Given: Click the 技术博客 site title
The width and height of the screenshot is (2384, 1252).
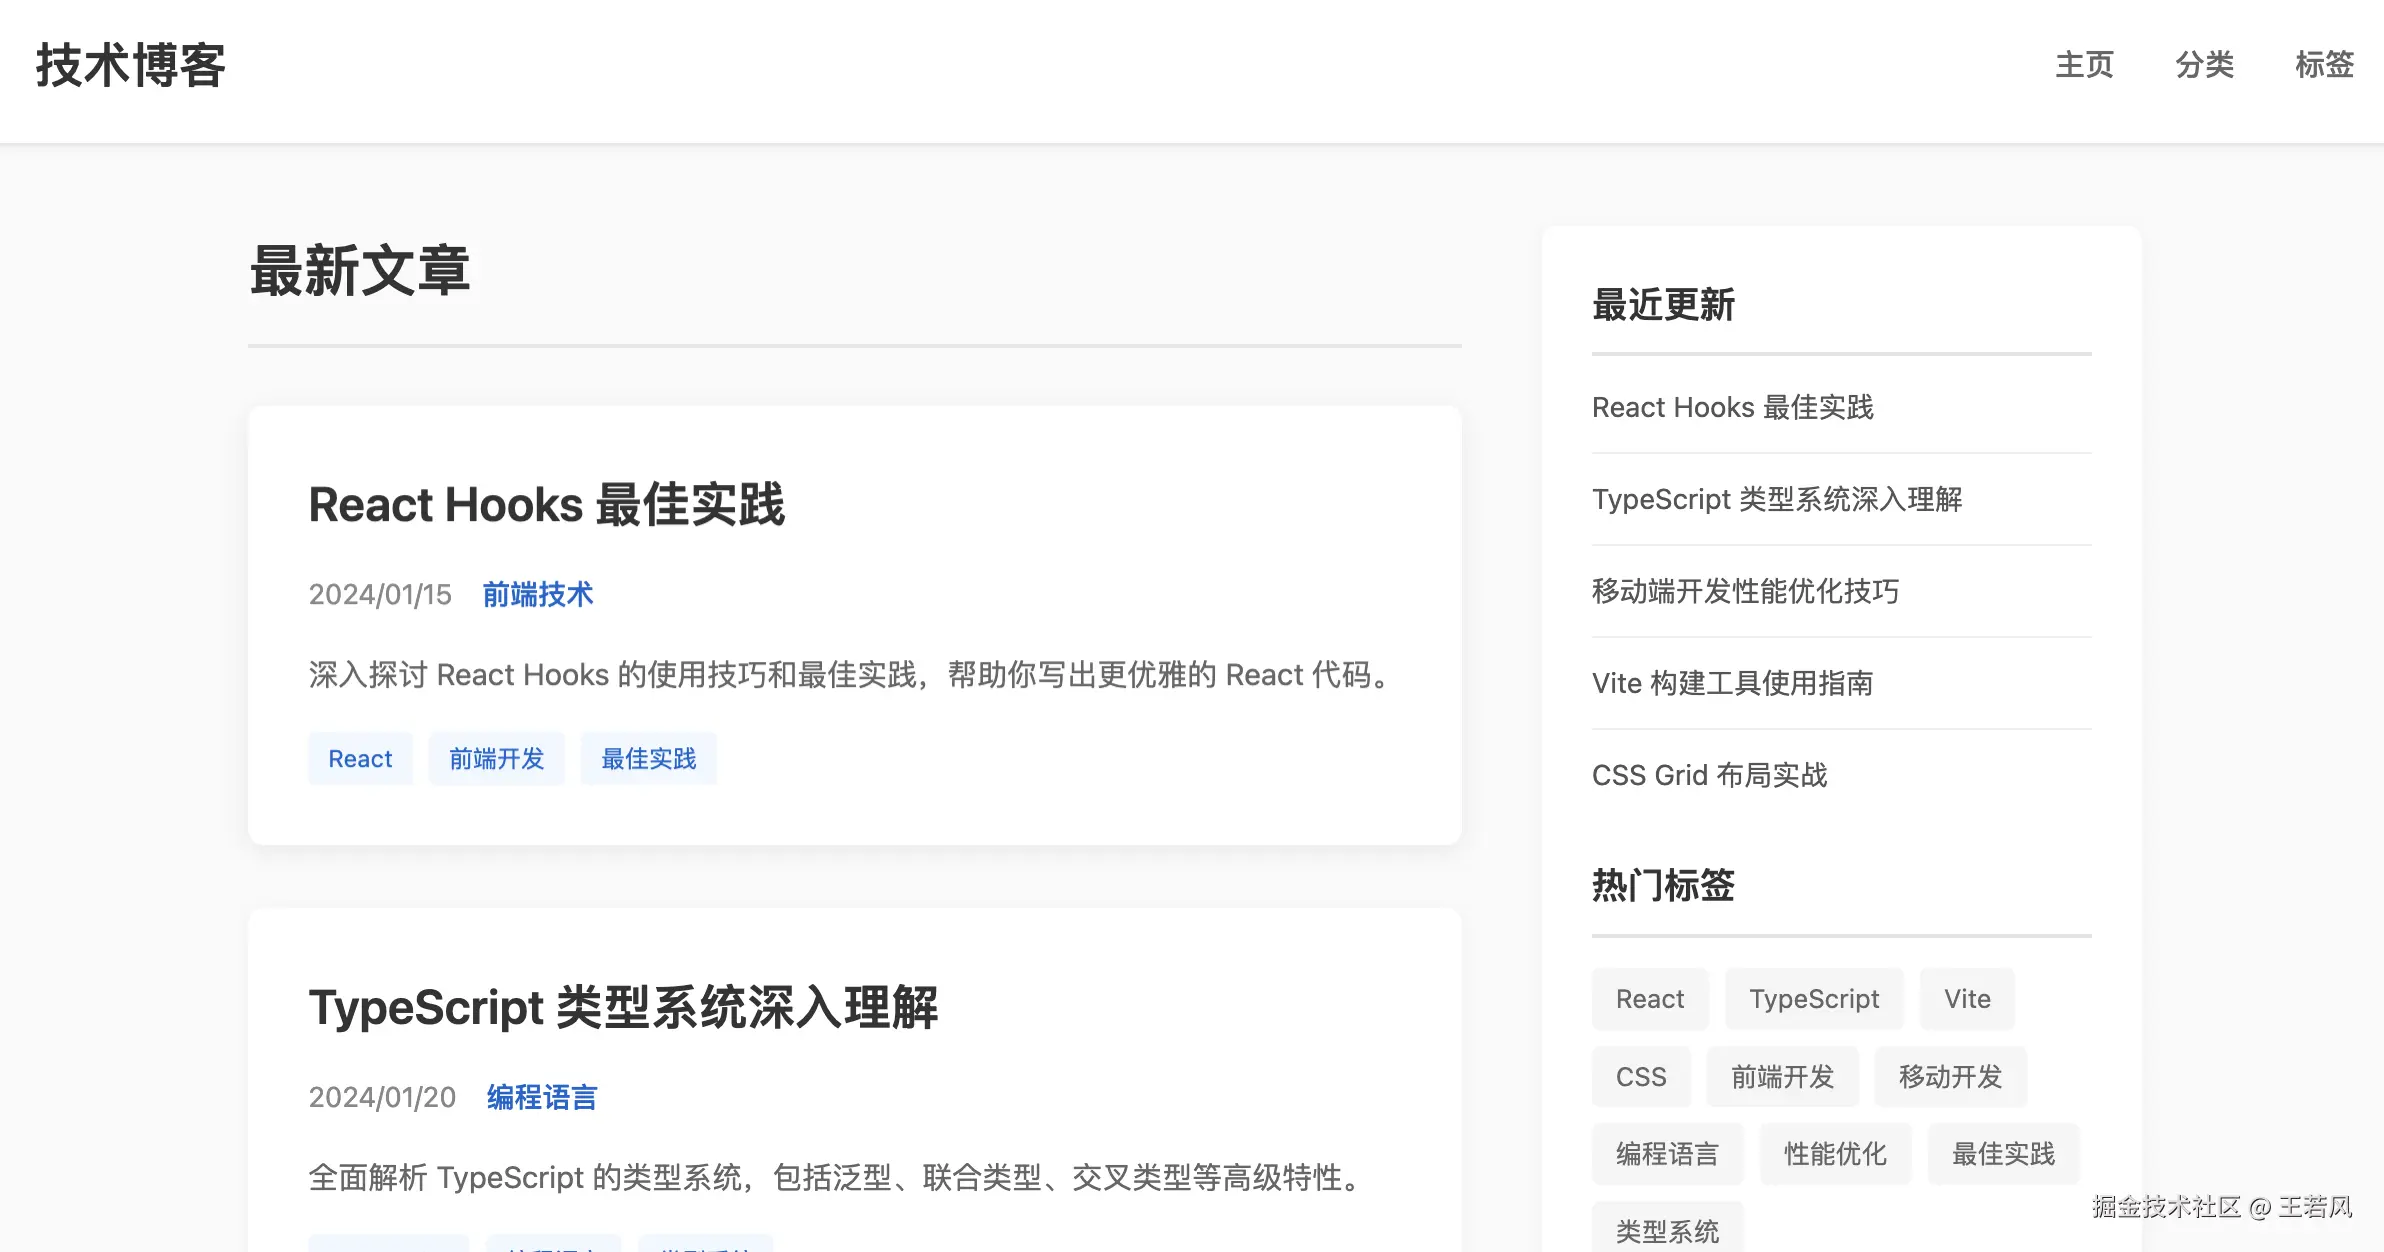Looking at the screenshot, I should 131,66.
